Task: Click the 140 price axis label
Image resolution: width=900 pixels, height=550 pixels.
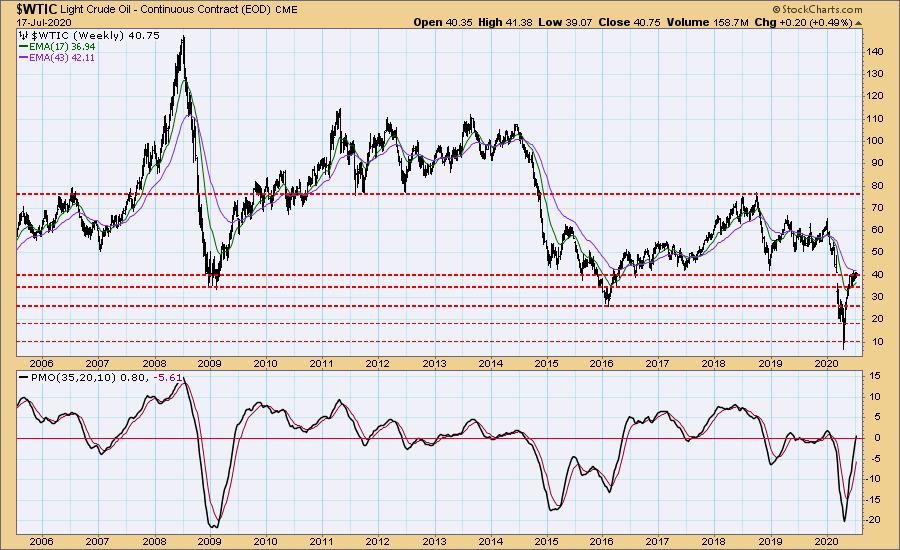Action: pos(875,52)
